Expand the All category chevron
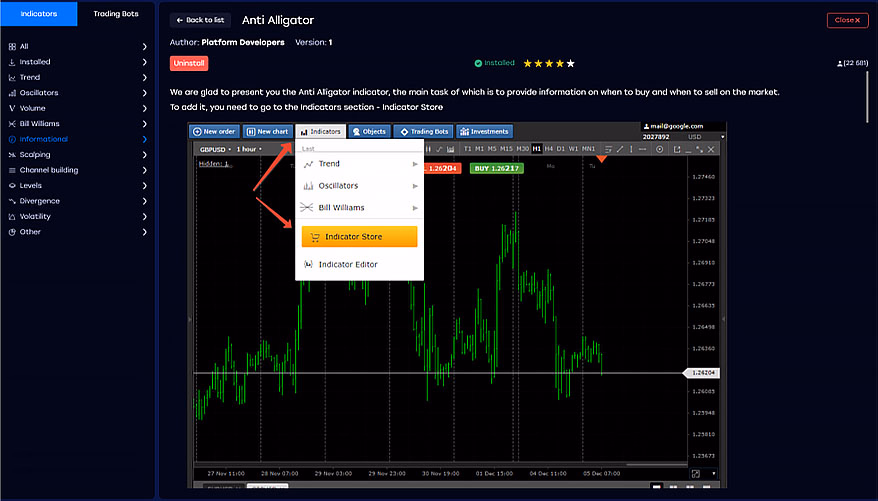The width and height of the screenshot is (878, 501). [x=144, y=47]
